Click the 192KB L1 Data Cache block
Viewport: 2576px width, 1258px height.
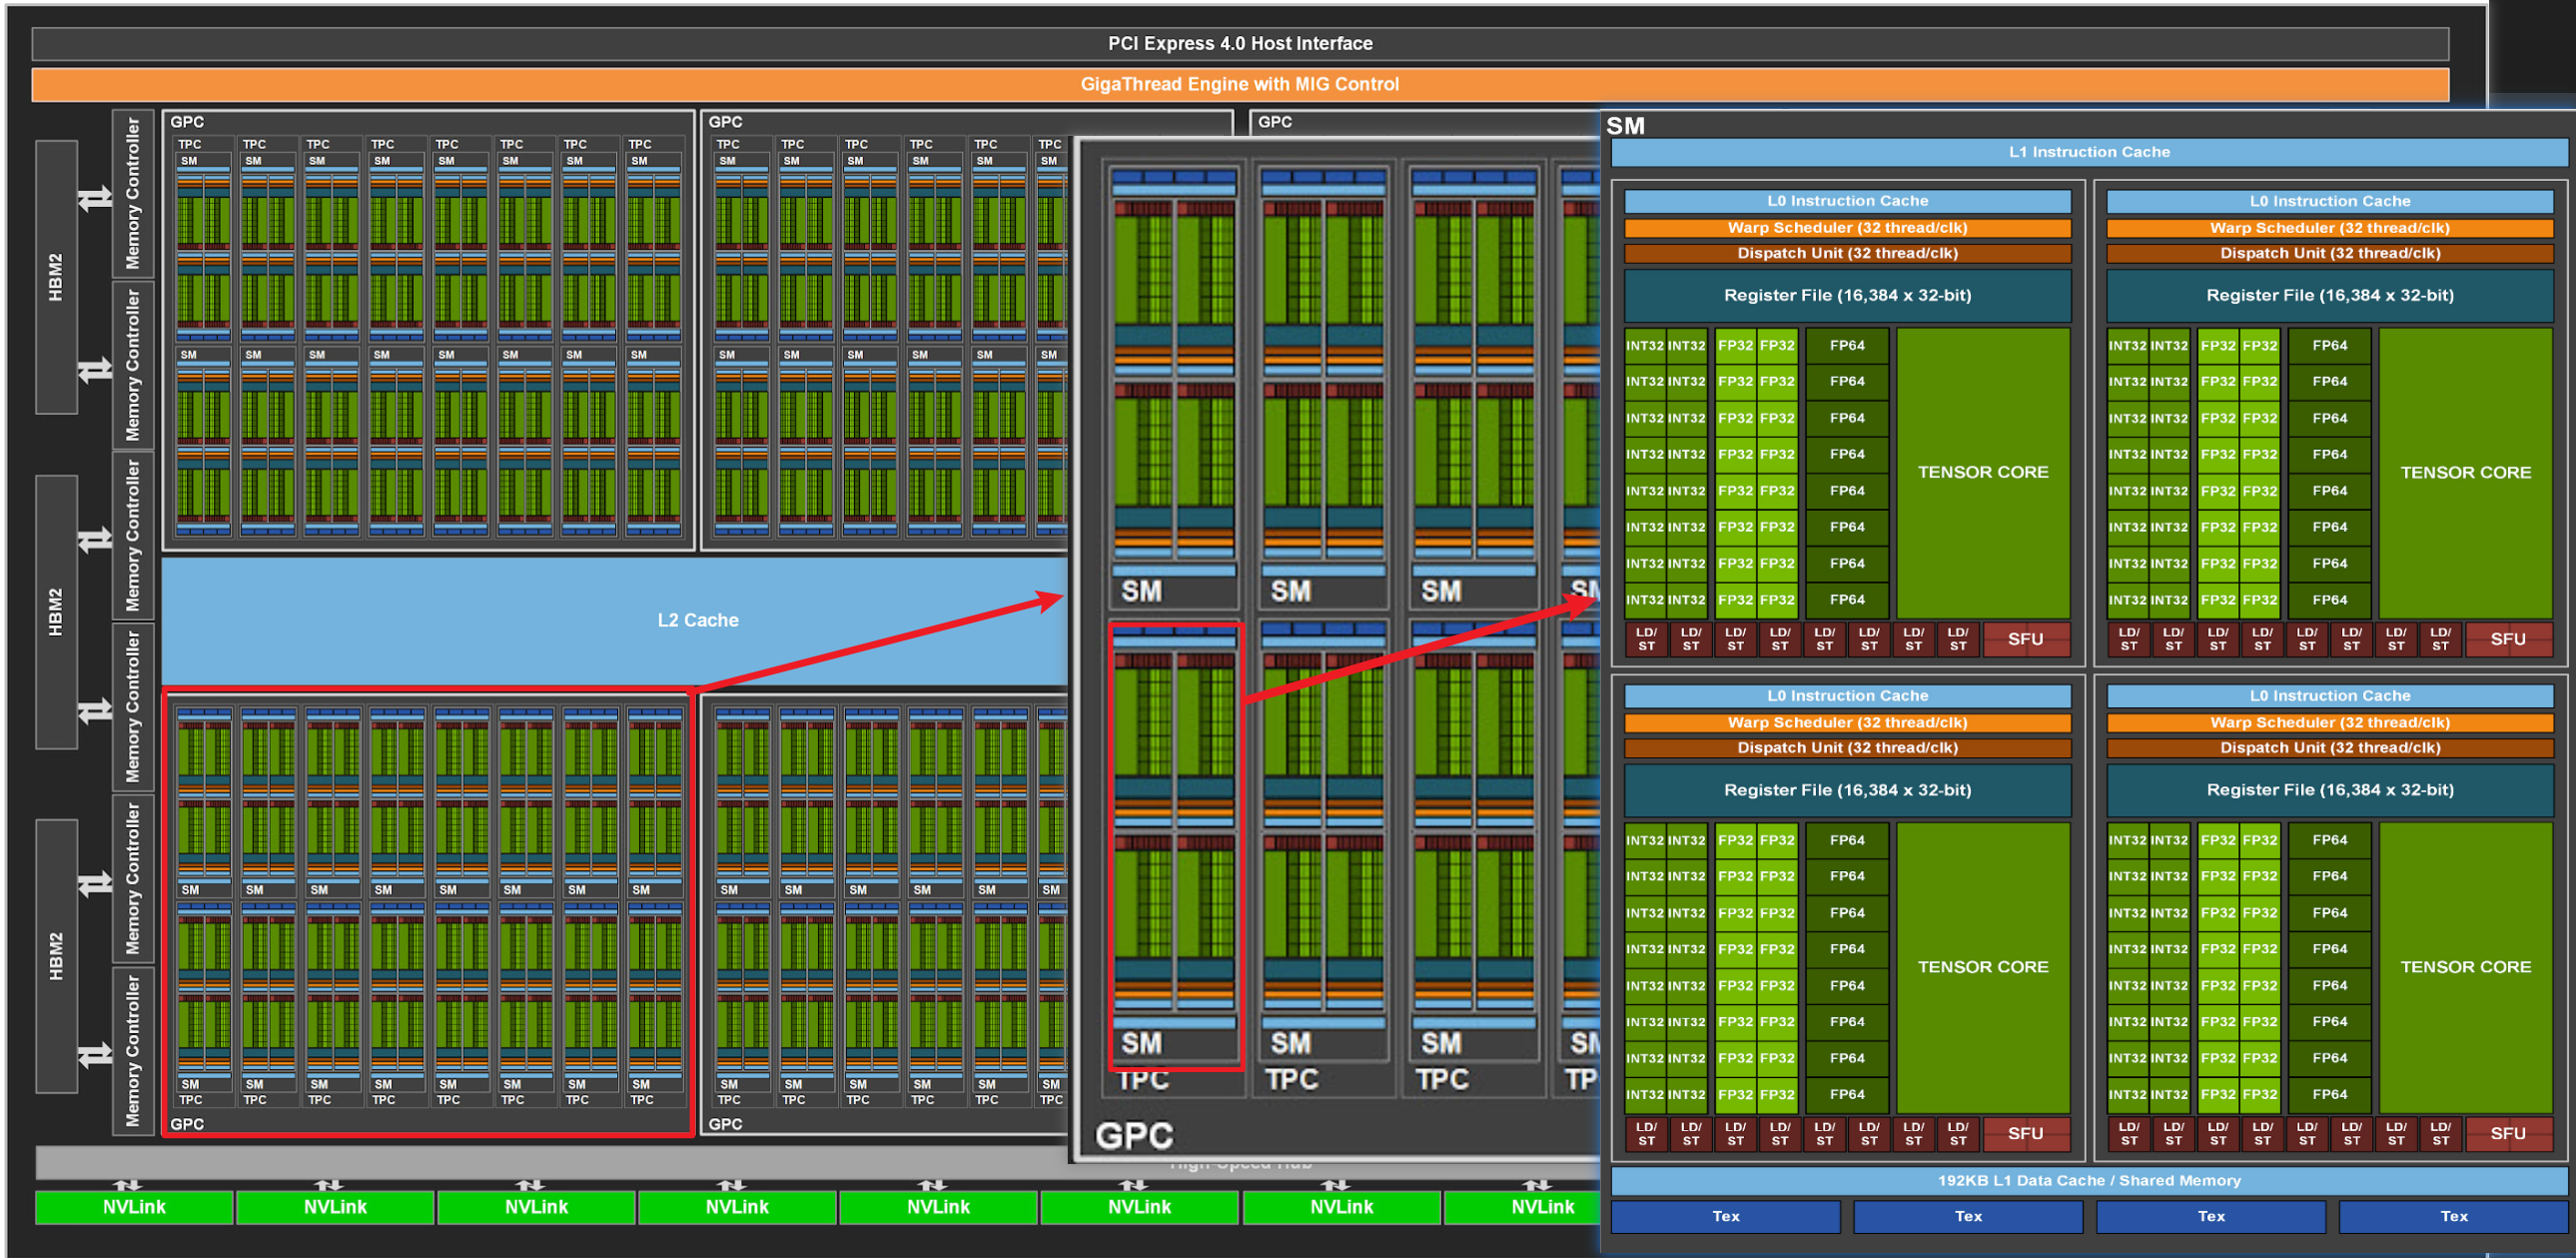pyautogui.click(x=2089, y=1180)
